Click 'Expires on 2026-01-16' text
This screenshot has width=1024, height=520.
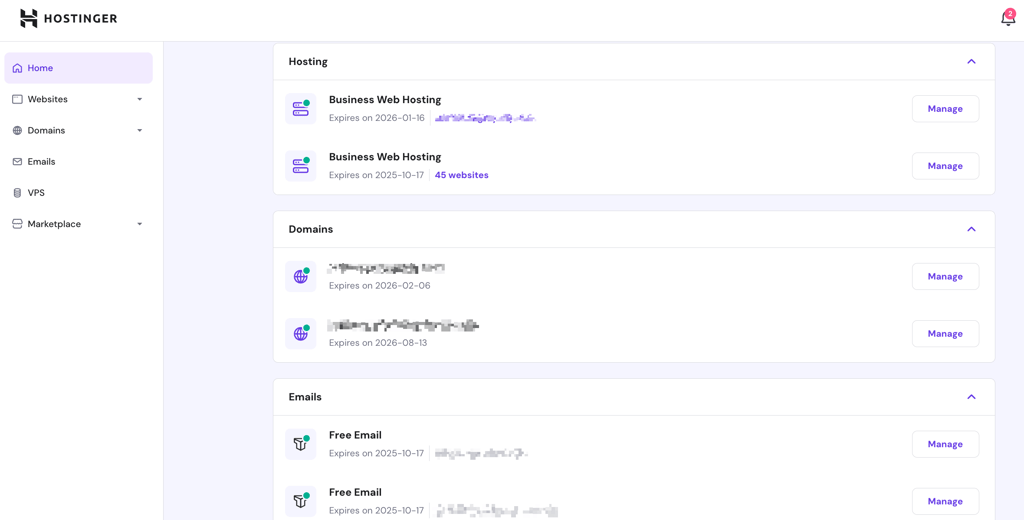point(377,118)
